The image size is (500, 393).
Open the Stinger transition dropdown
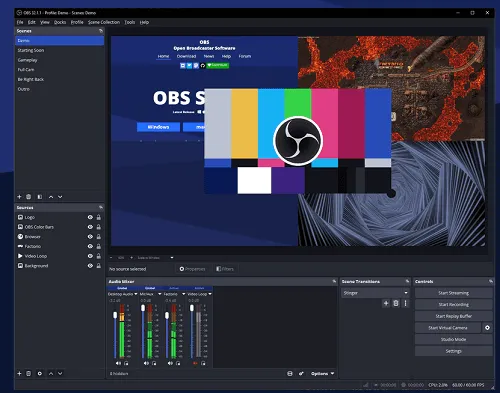tap(376, 293)
